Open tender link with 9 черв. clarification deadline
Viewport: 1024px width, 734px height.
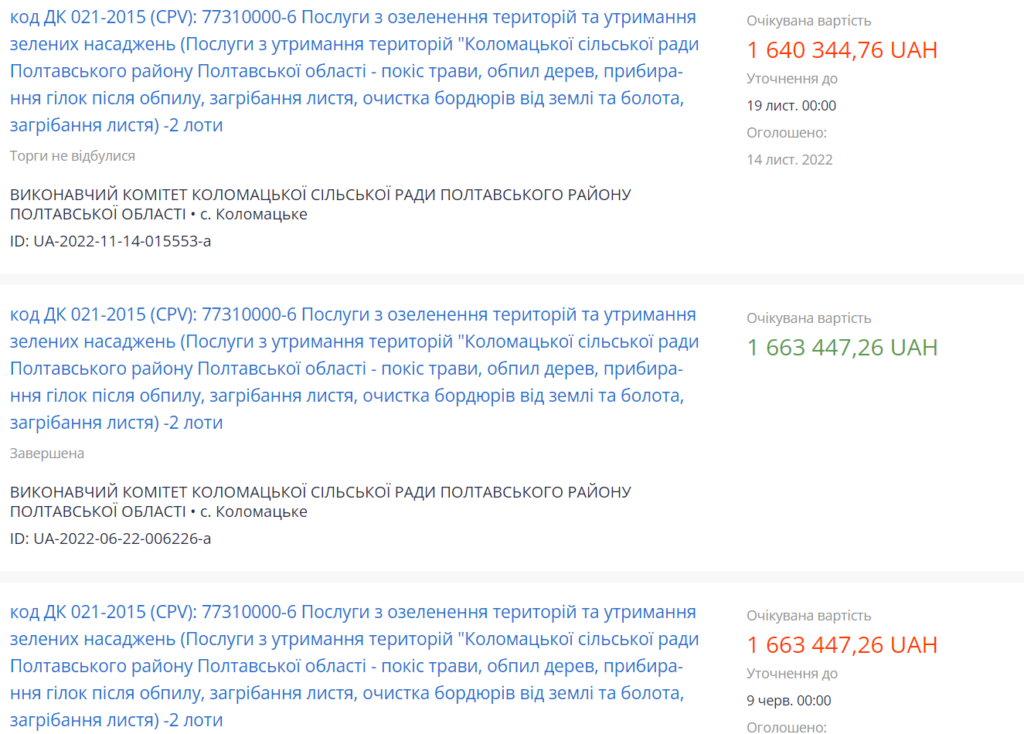354,666
